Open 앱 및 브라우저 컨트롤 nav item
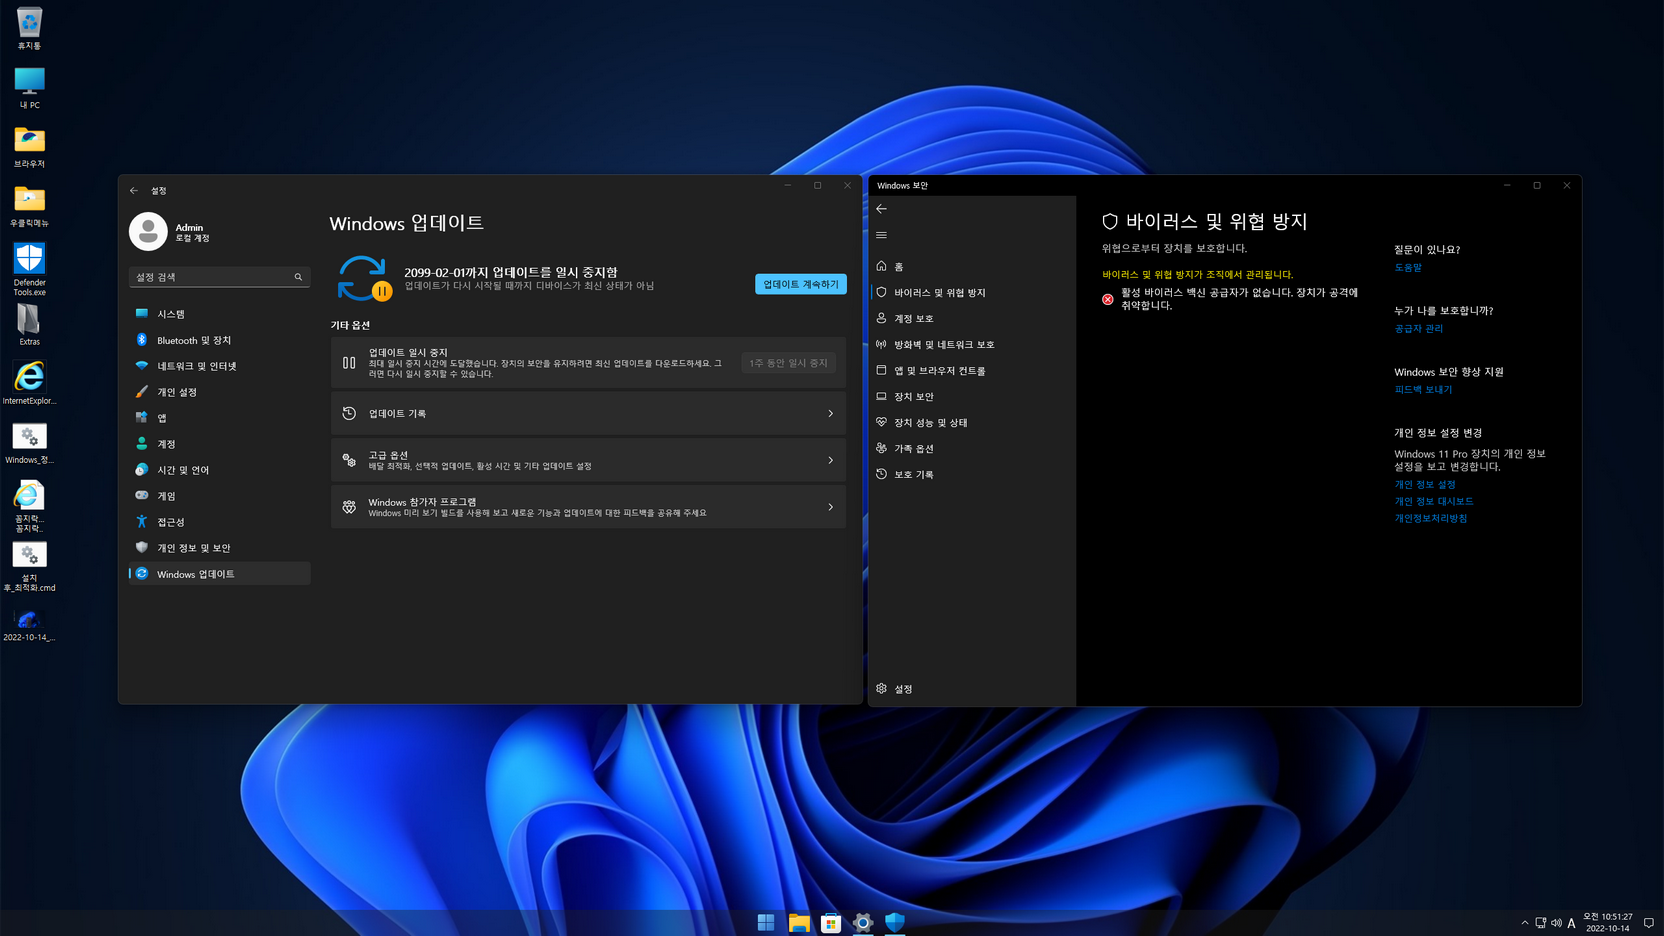 coord(972,370)
